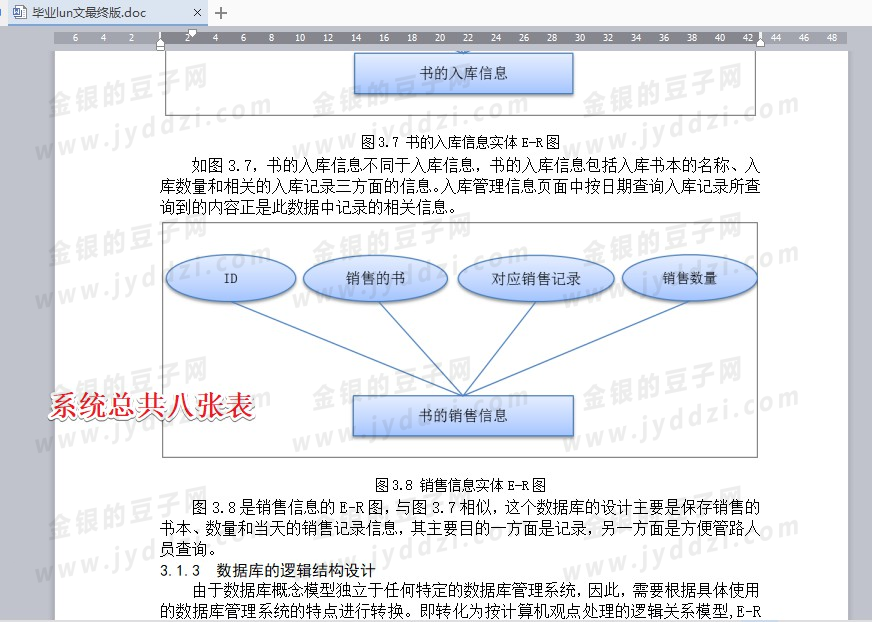Click the heading 3.1.3 数据库的逻辑结构设计
This screenshot has width=872, height=622.
pos(267,570)
